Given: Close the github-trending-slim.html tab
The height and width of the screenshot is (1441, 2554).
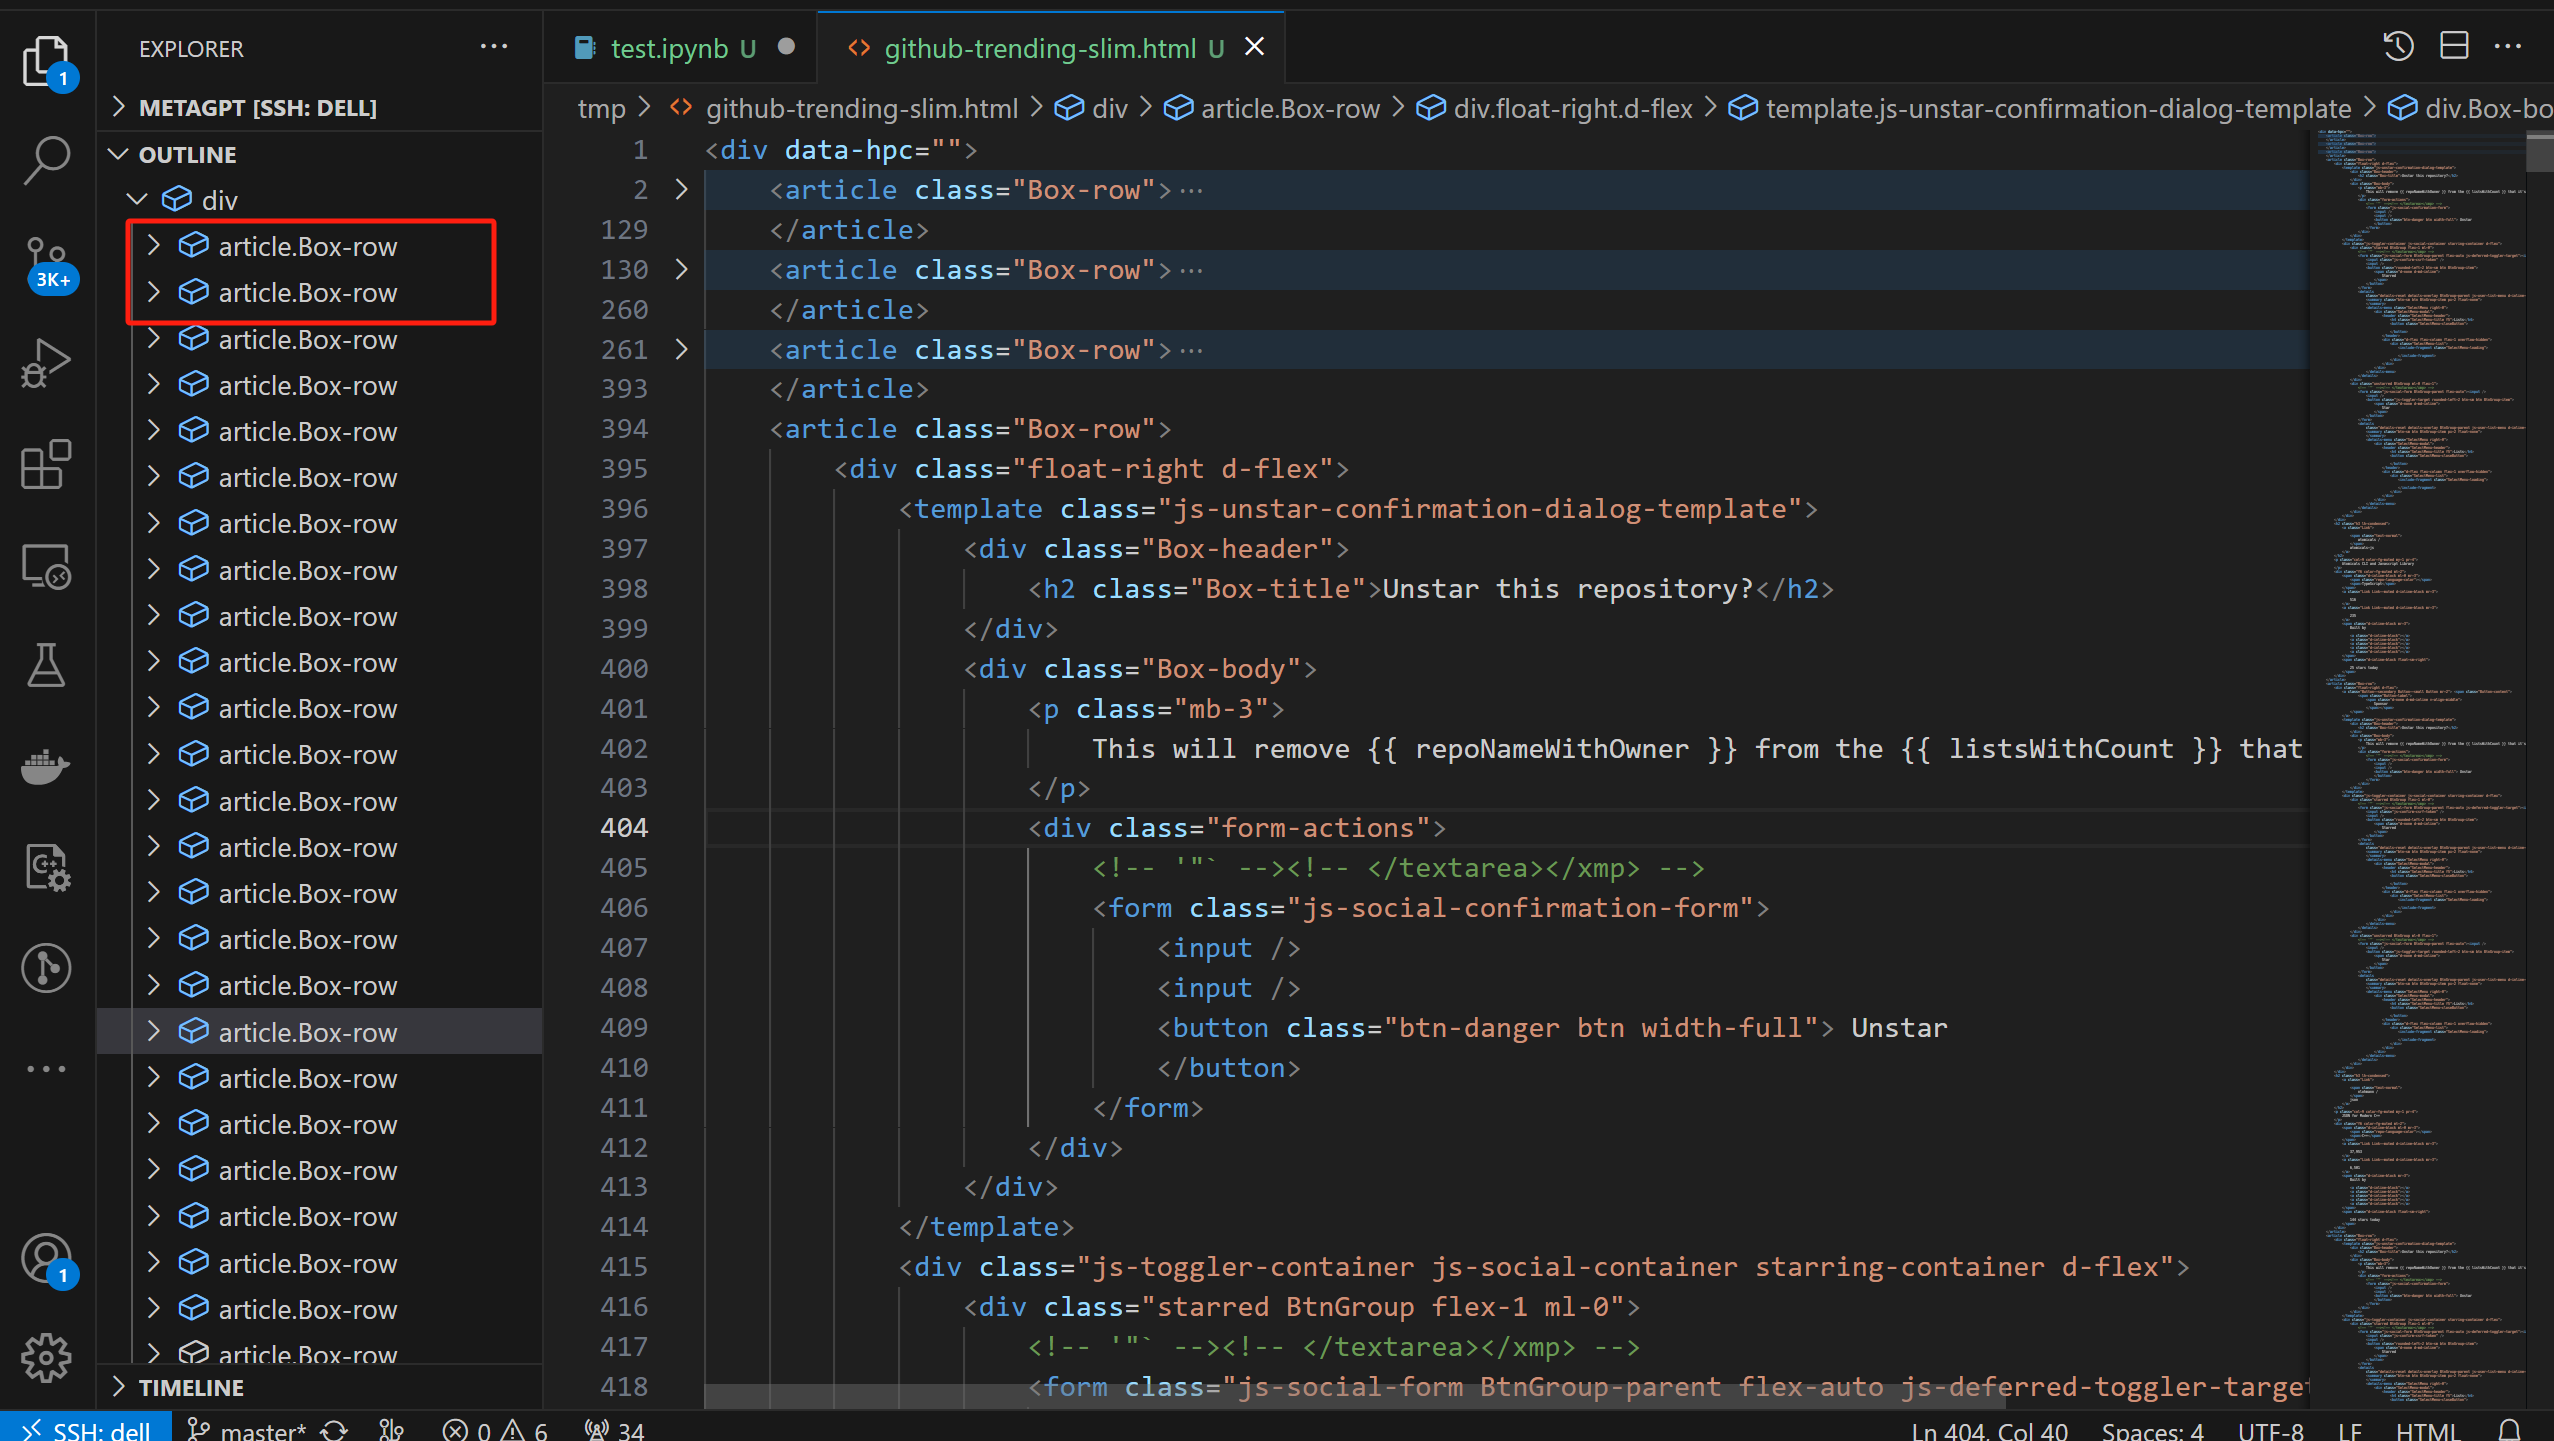Looking at the screenshot, I should [x=1254, y=47].
